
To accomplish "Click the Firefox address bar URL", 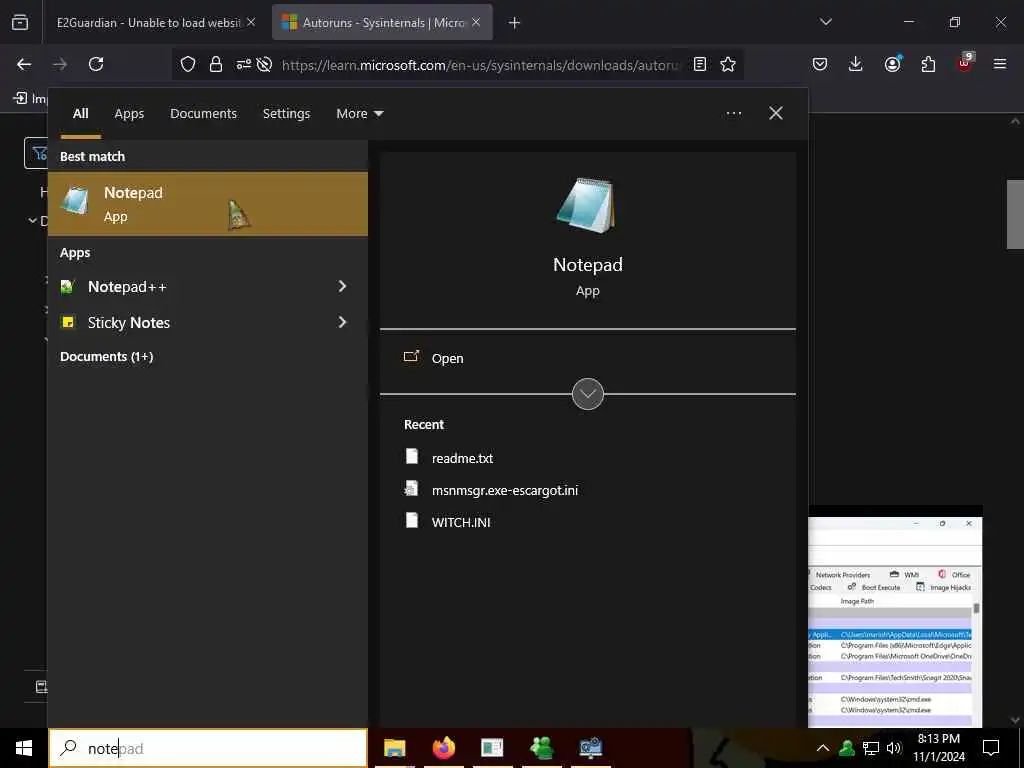I will pyautogui.click(x=480, y=65).
